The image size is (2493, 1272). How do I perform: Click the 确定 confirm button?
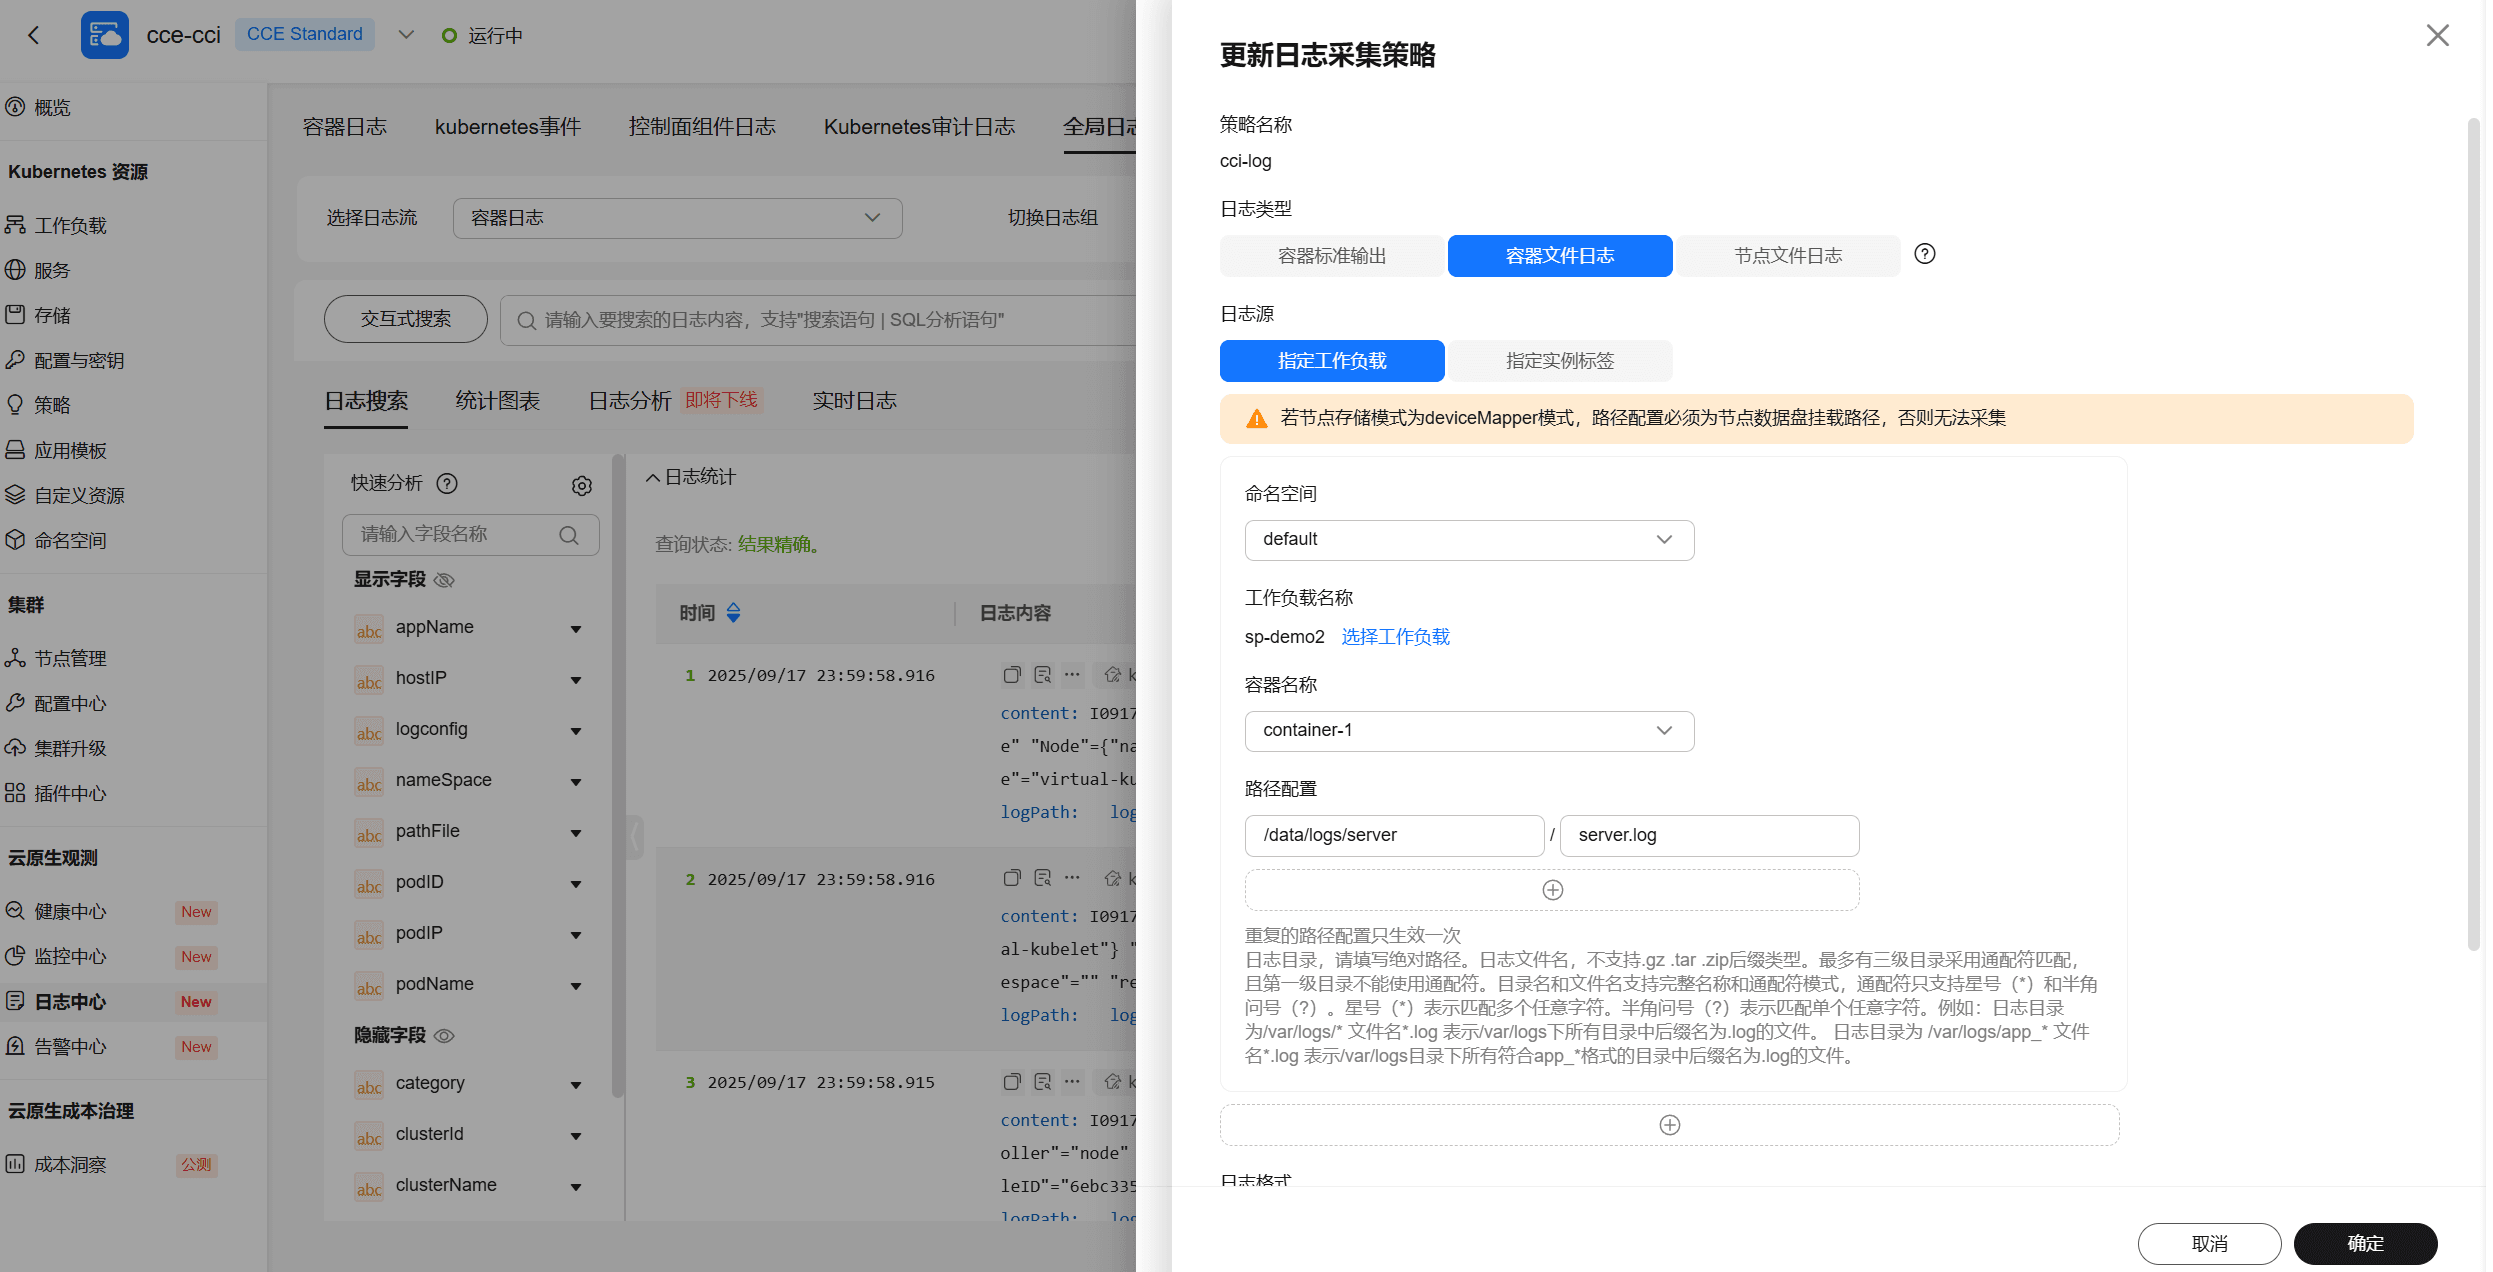coord(2364,1243)
